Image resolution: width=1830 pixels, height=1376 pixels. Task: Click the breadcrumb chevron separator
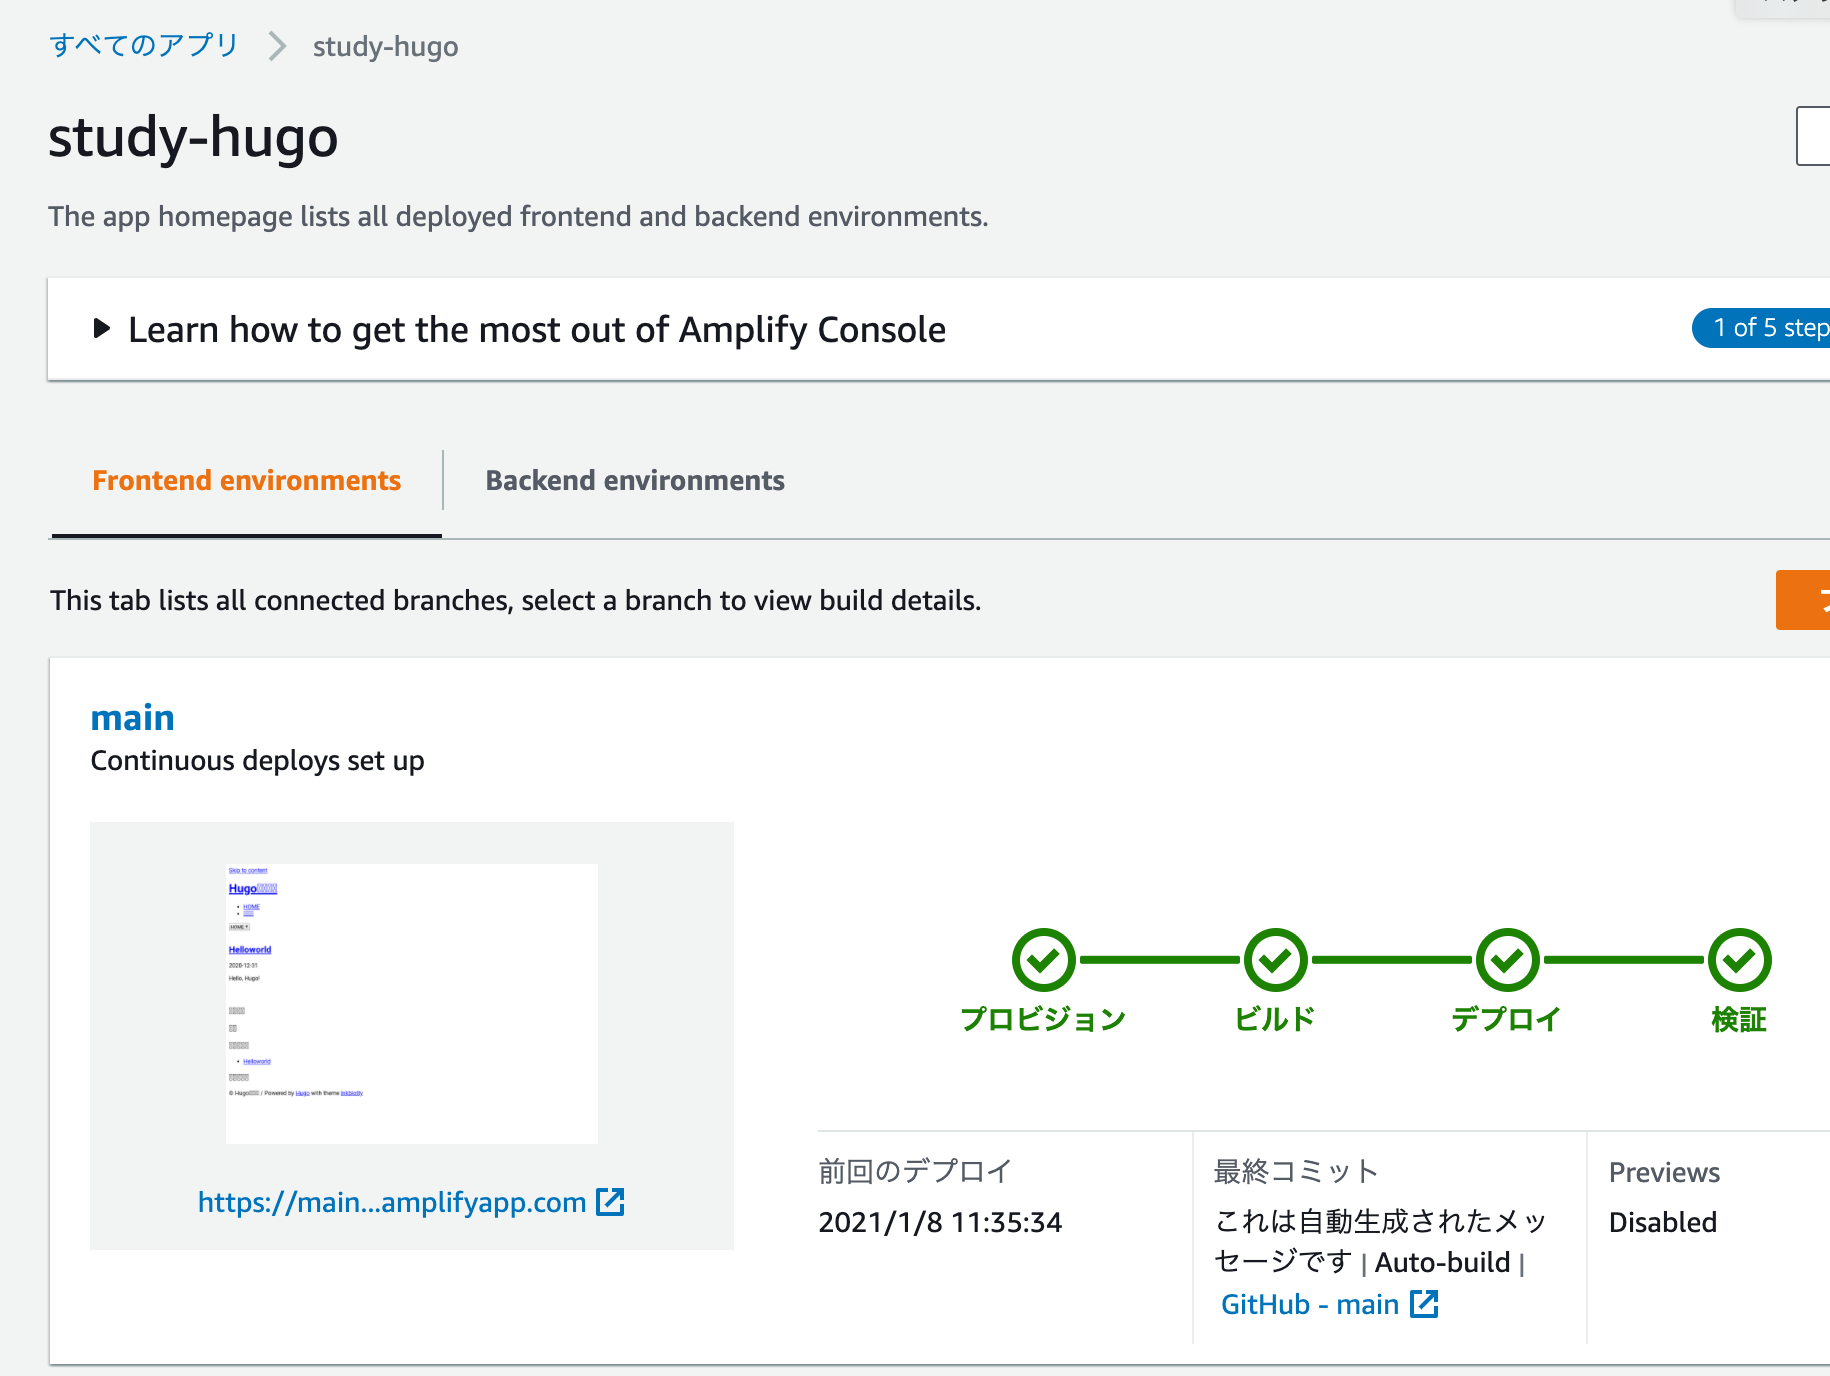(x=277, y=46)
